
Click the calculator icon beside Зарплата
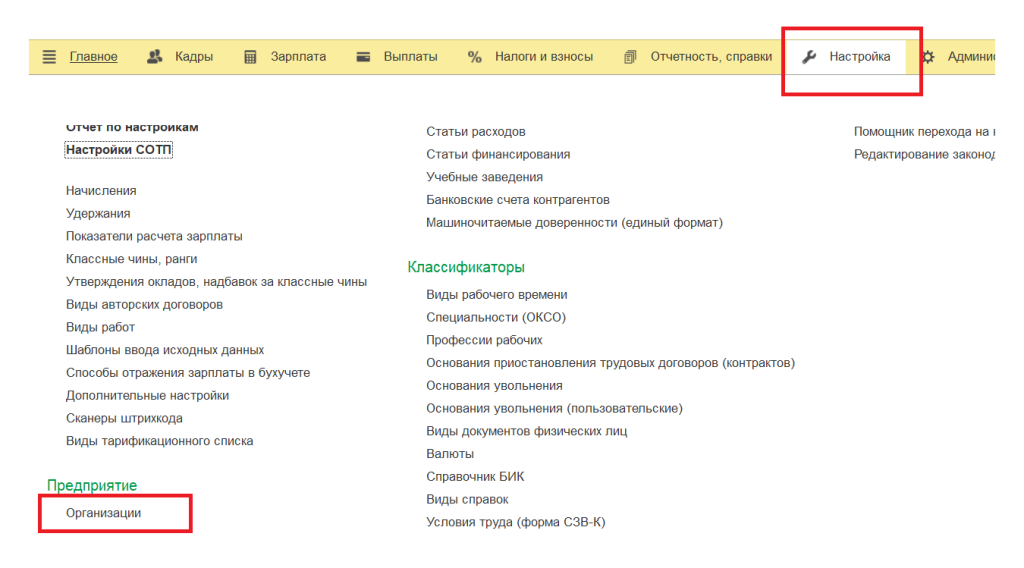[x=250, y=57]
